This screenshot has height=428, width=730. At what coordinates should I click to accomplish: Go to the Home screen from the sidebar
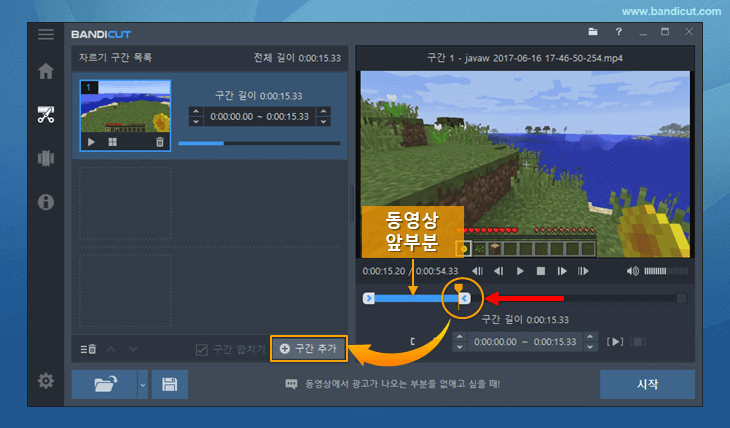tap(46, 71)
